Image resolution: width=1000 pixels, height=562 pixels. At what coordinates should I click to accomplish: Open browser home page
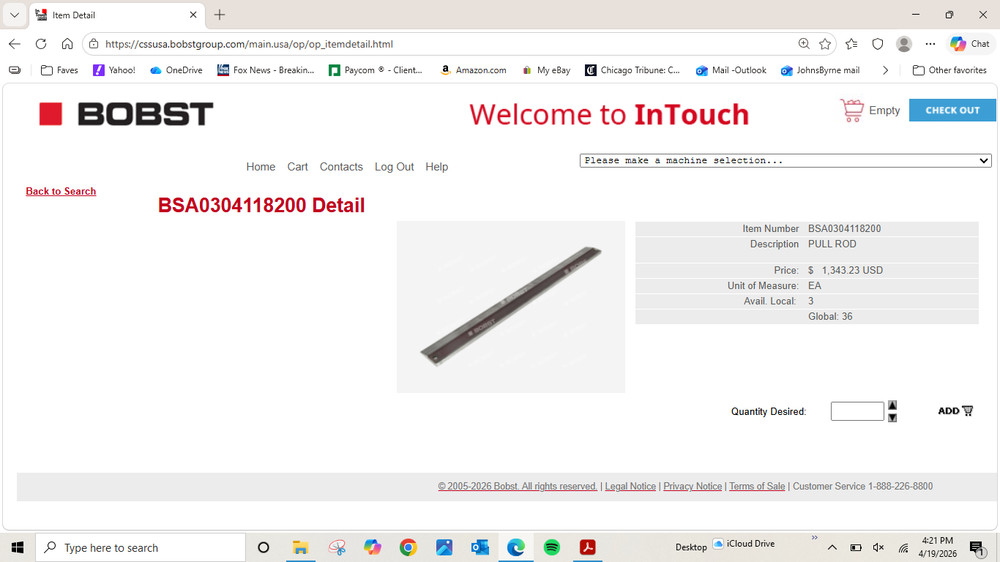[67, 44]
